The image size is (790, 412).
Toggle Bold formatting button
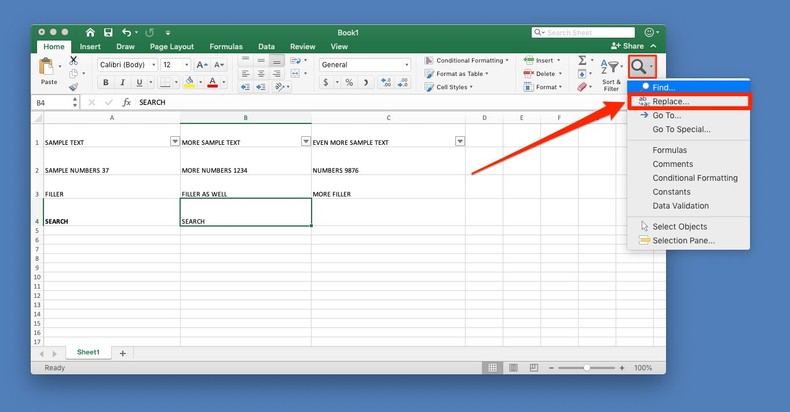click(105, 83)
